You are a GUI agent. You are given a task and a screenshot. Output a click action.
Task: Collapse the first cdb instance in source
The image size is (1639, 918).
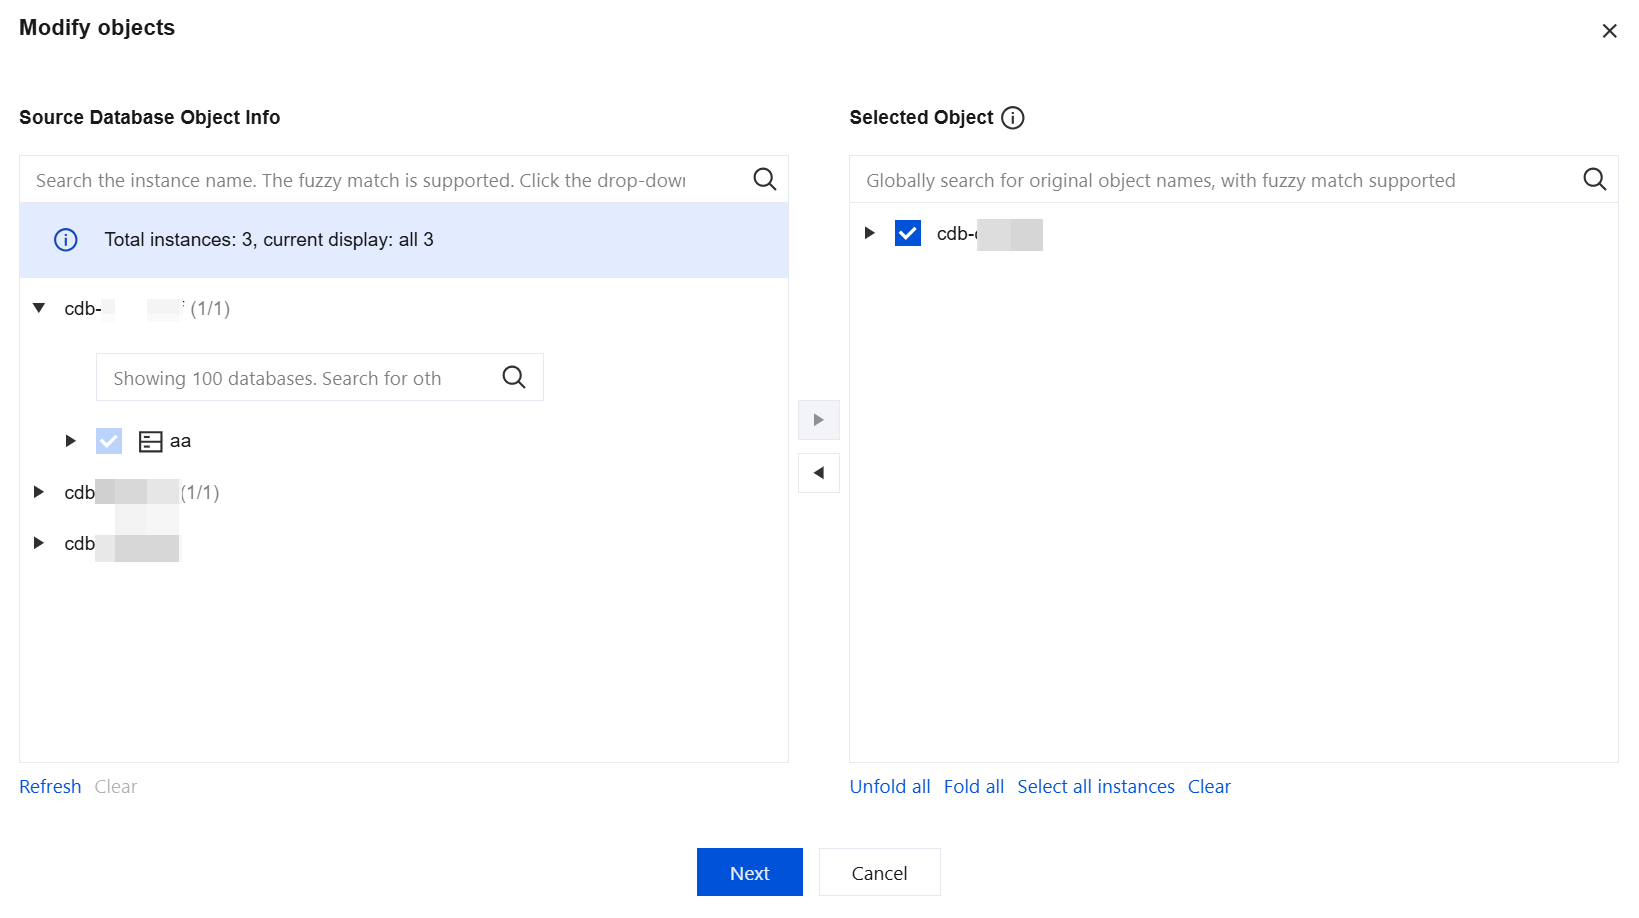pyautogui.click(x=39, y=308)
